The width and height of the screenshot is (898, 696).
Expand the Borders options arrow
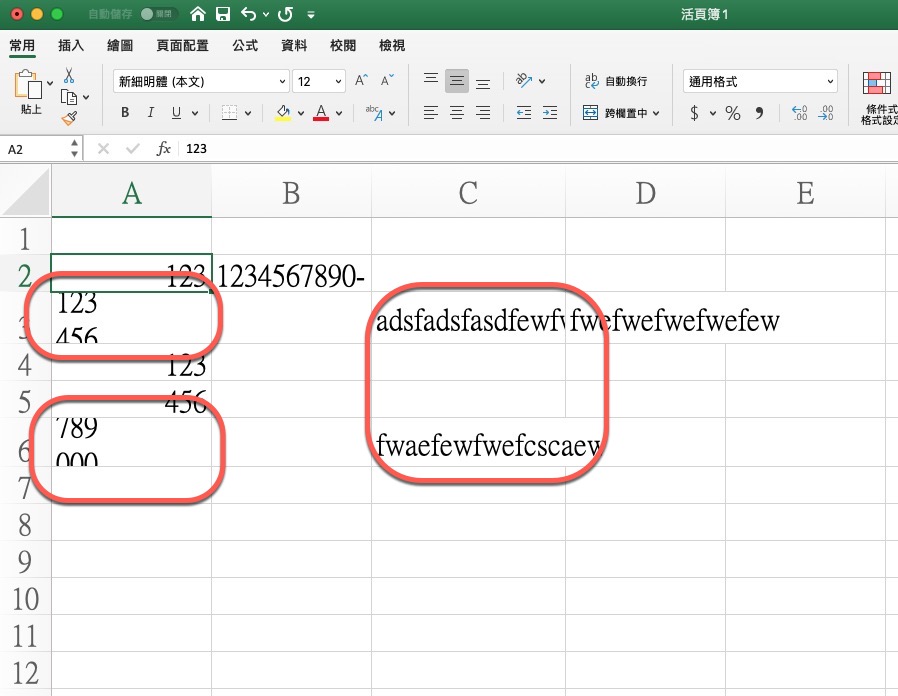[248, 113]
